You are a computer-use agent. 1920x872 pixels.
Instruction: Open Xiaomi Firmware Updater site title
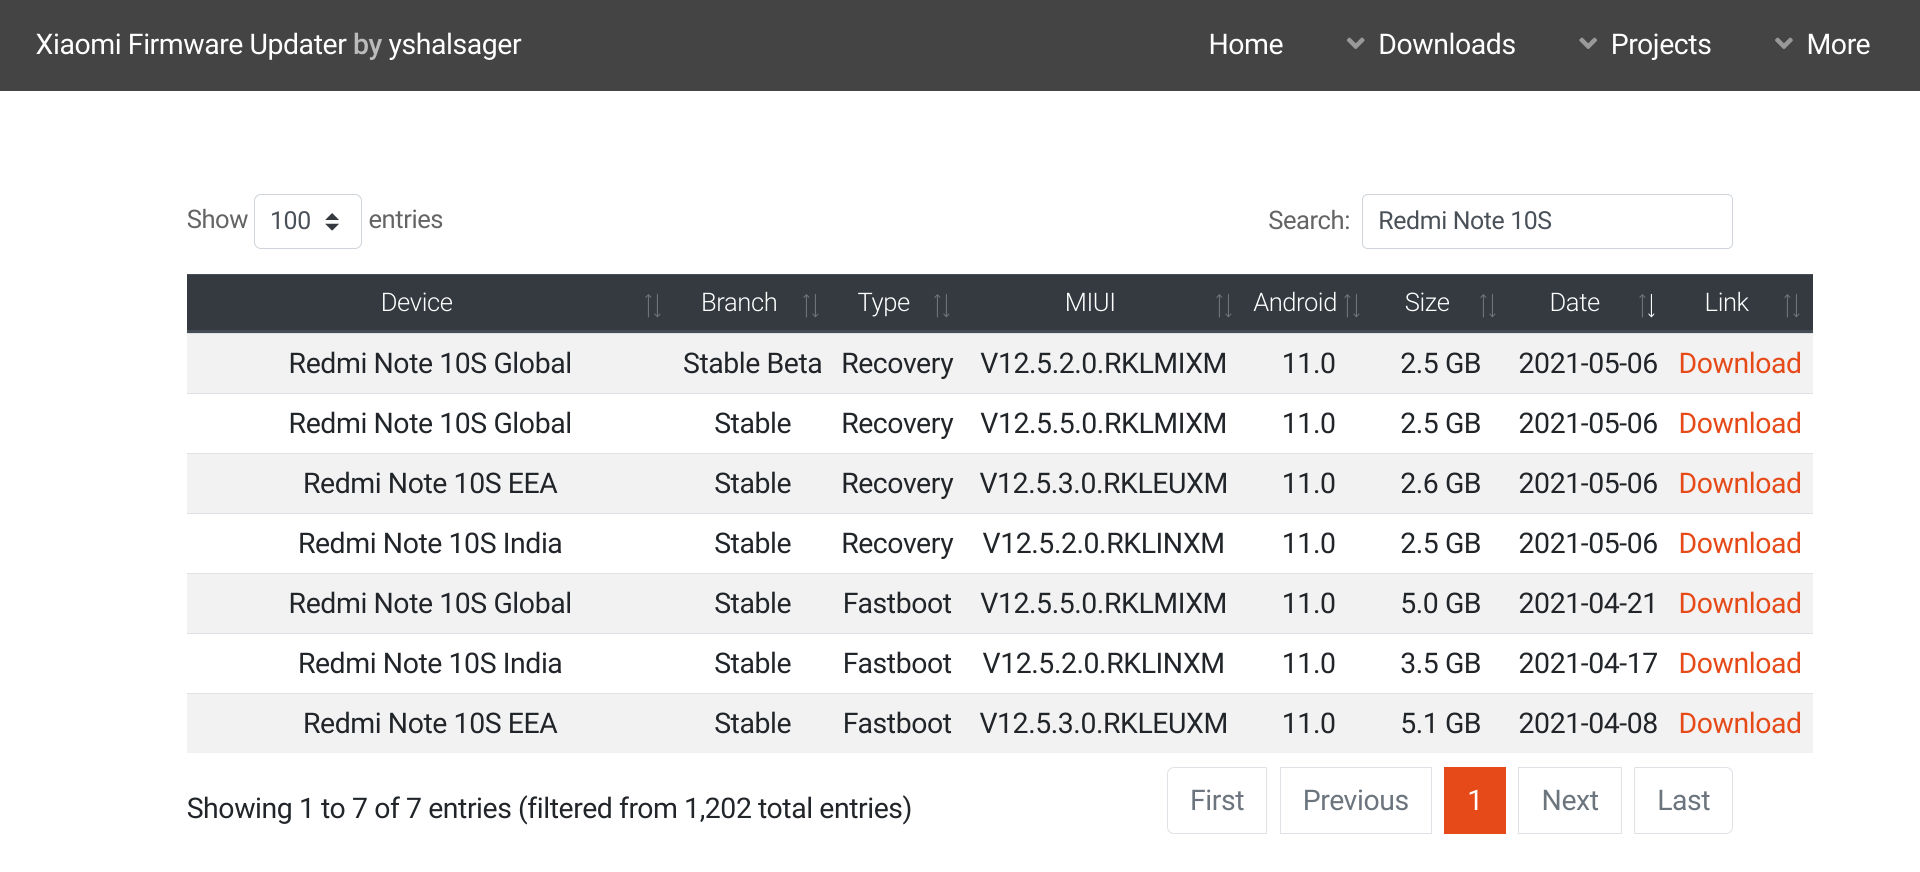click(191, 45)
